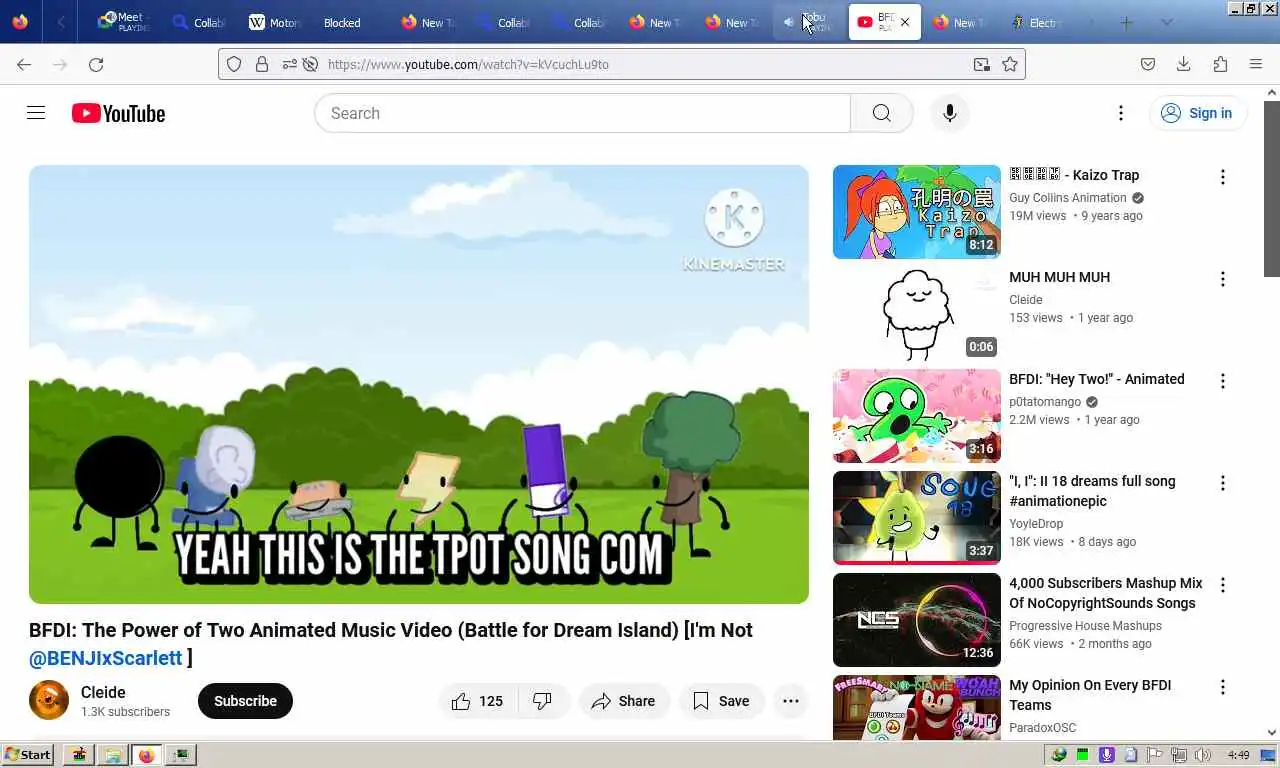Click the video player
The height and width of the screenshot is (768, 1280).
[419, 384]
